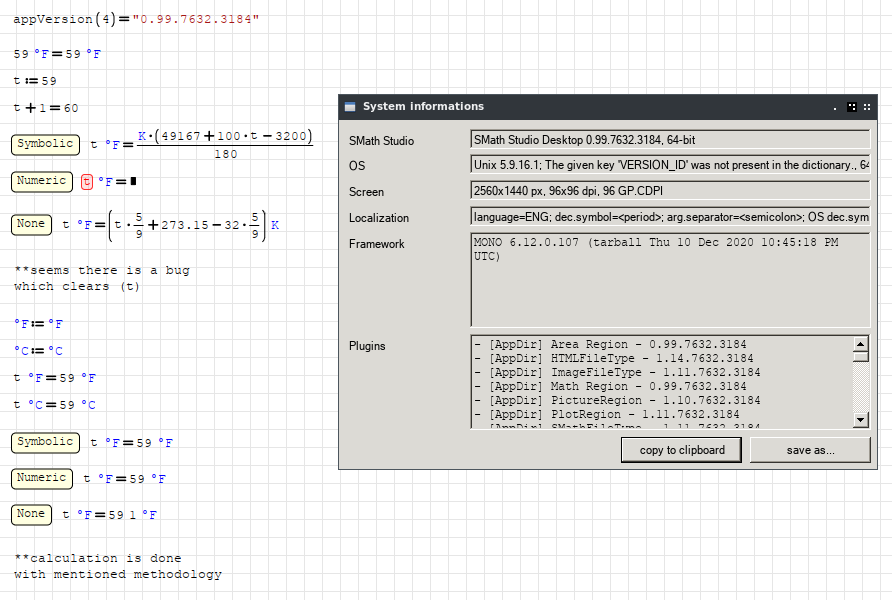This screenshot has height=600, width=892.
Task: Click the save as... button
Action: (810, 450)
